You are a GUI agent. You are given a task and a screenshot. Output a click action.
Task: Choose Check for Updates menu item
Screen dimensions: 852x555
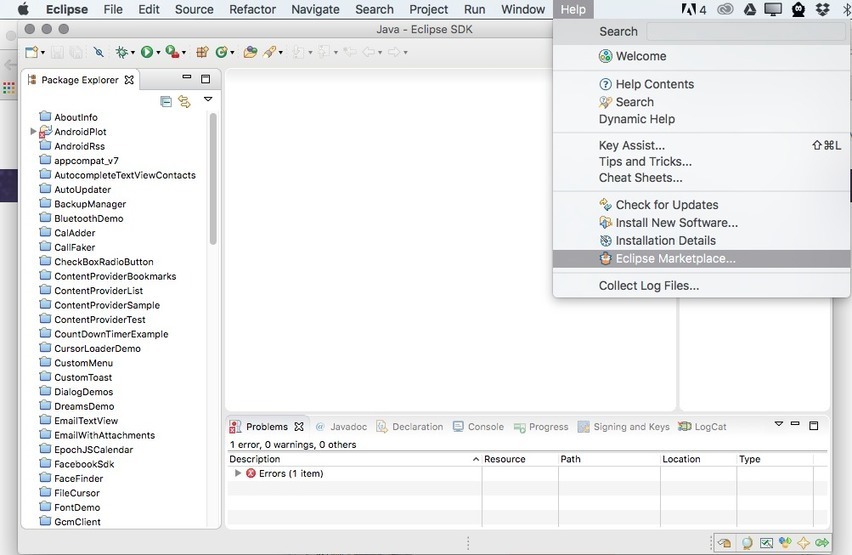pyautogui.click(x=701, y=205)
